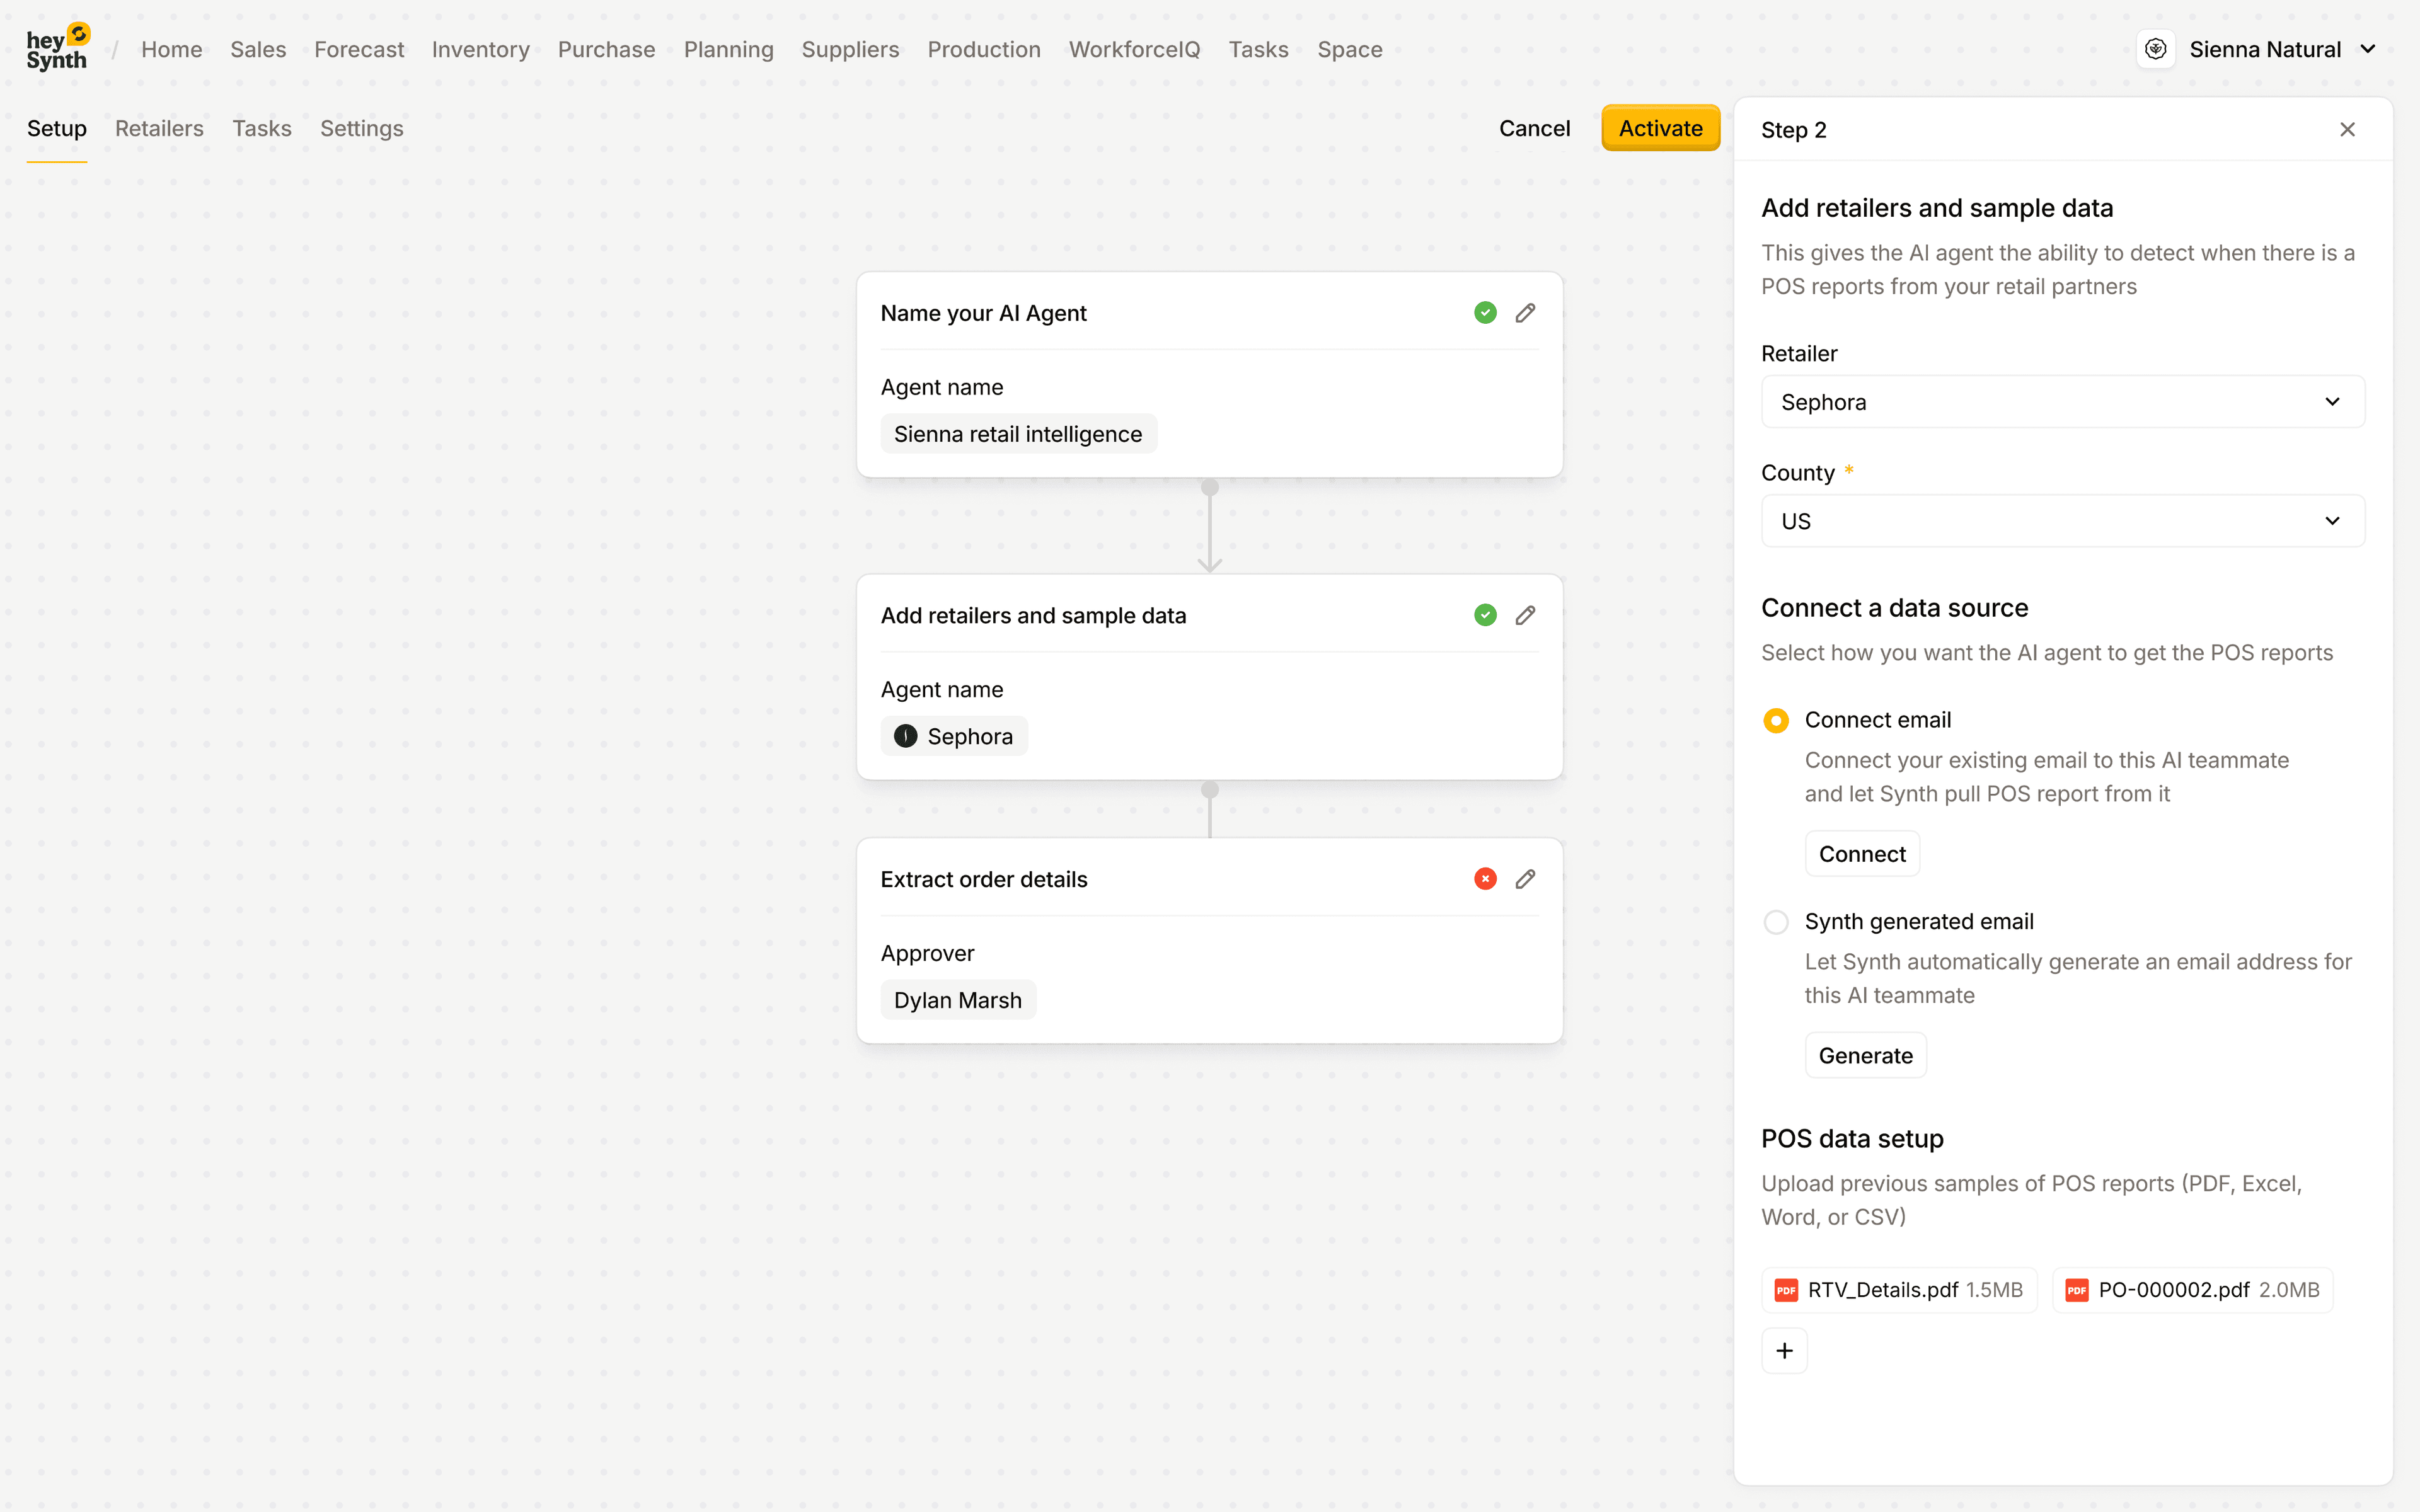Open the Extract order details edit pencil
Screen dimensions: 2420x1512
[x=1524, y=878]
